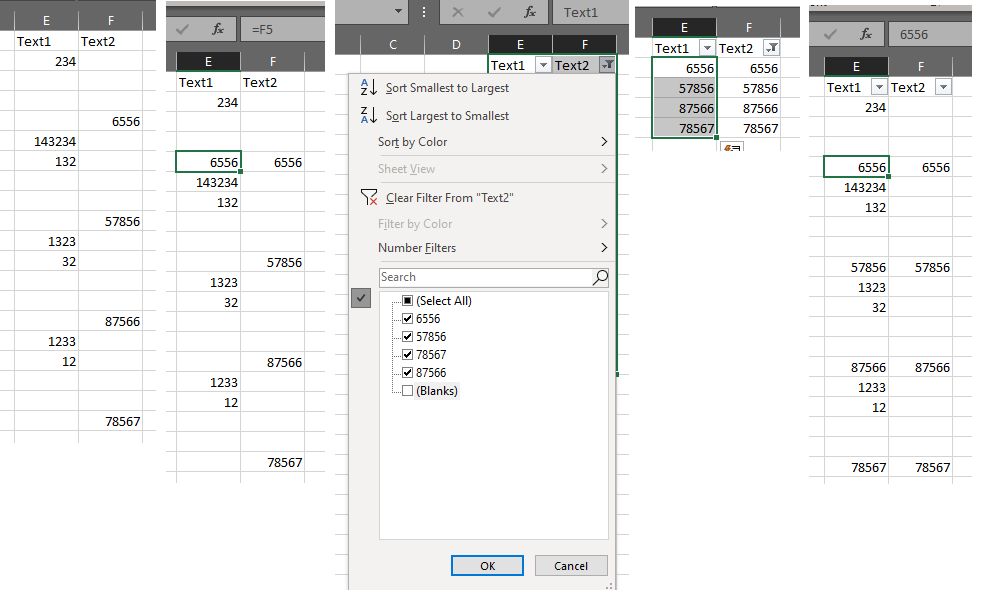The width and height of the screenshot is (991, 593).
Task: Uncheck the 57856 filter checkbox
Action: coord(408,337)
